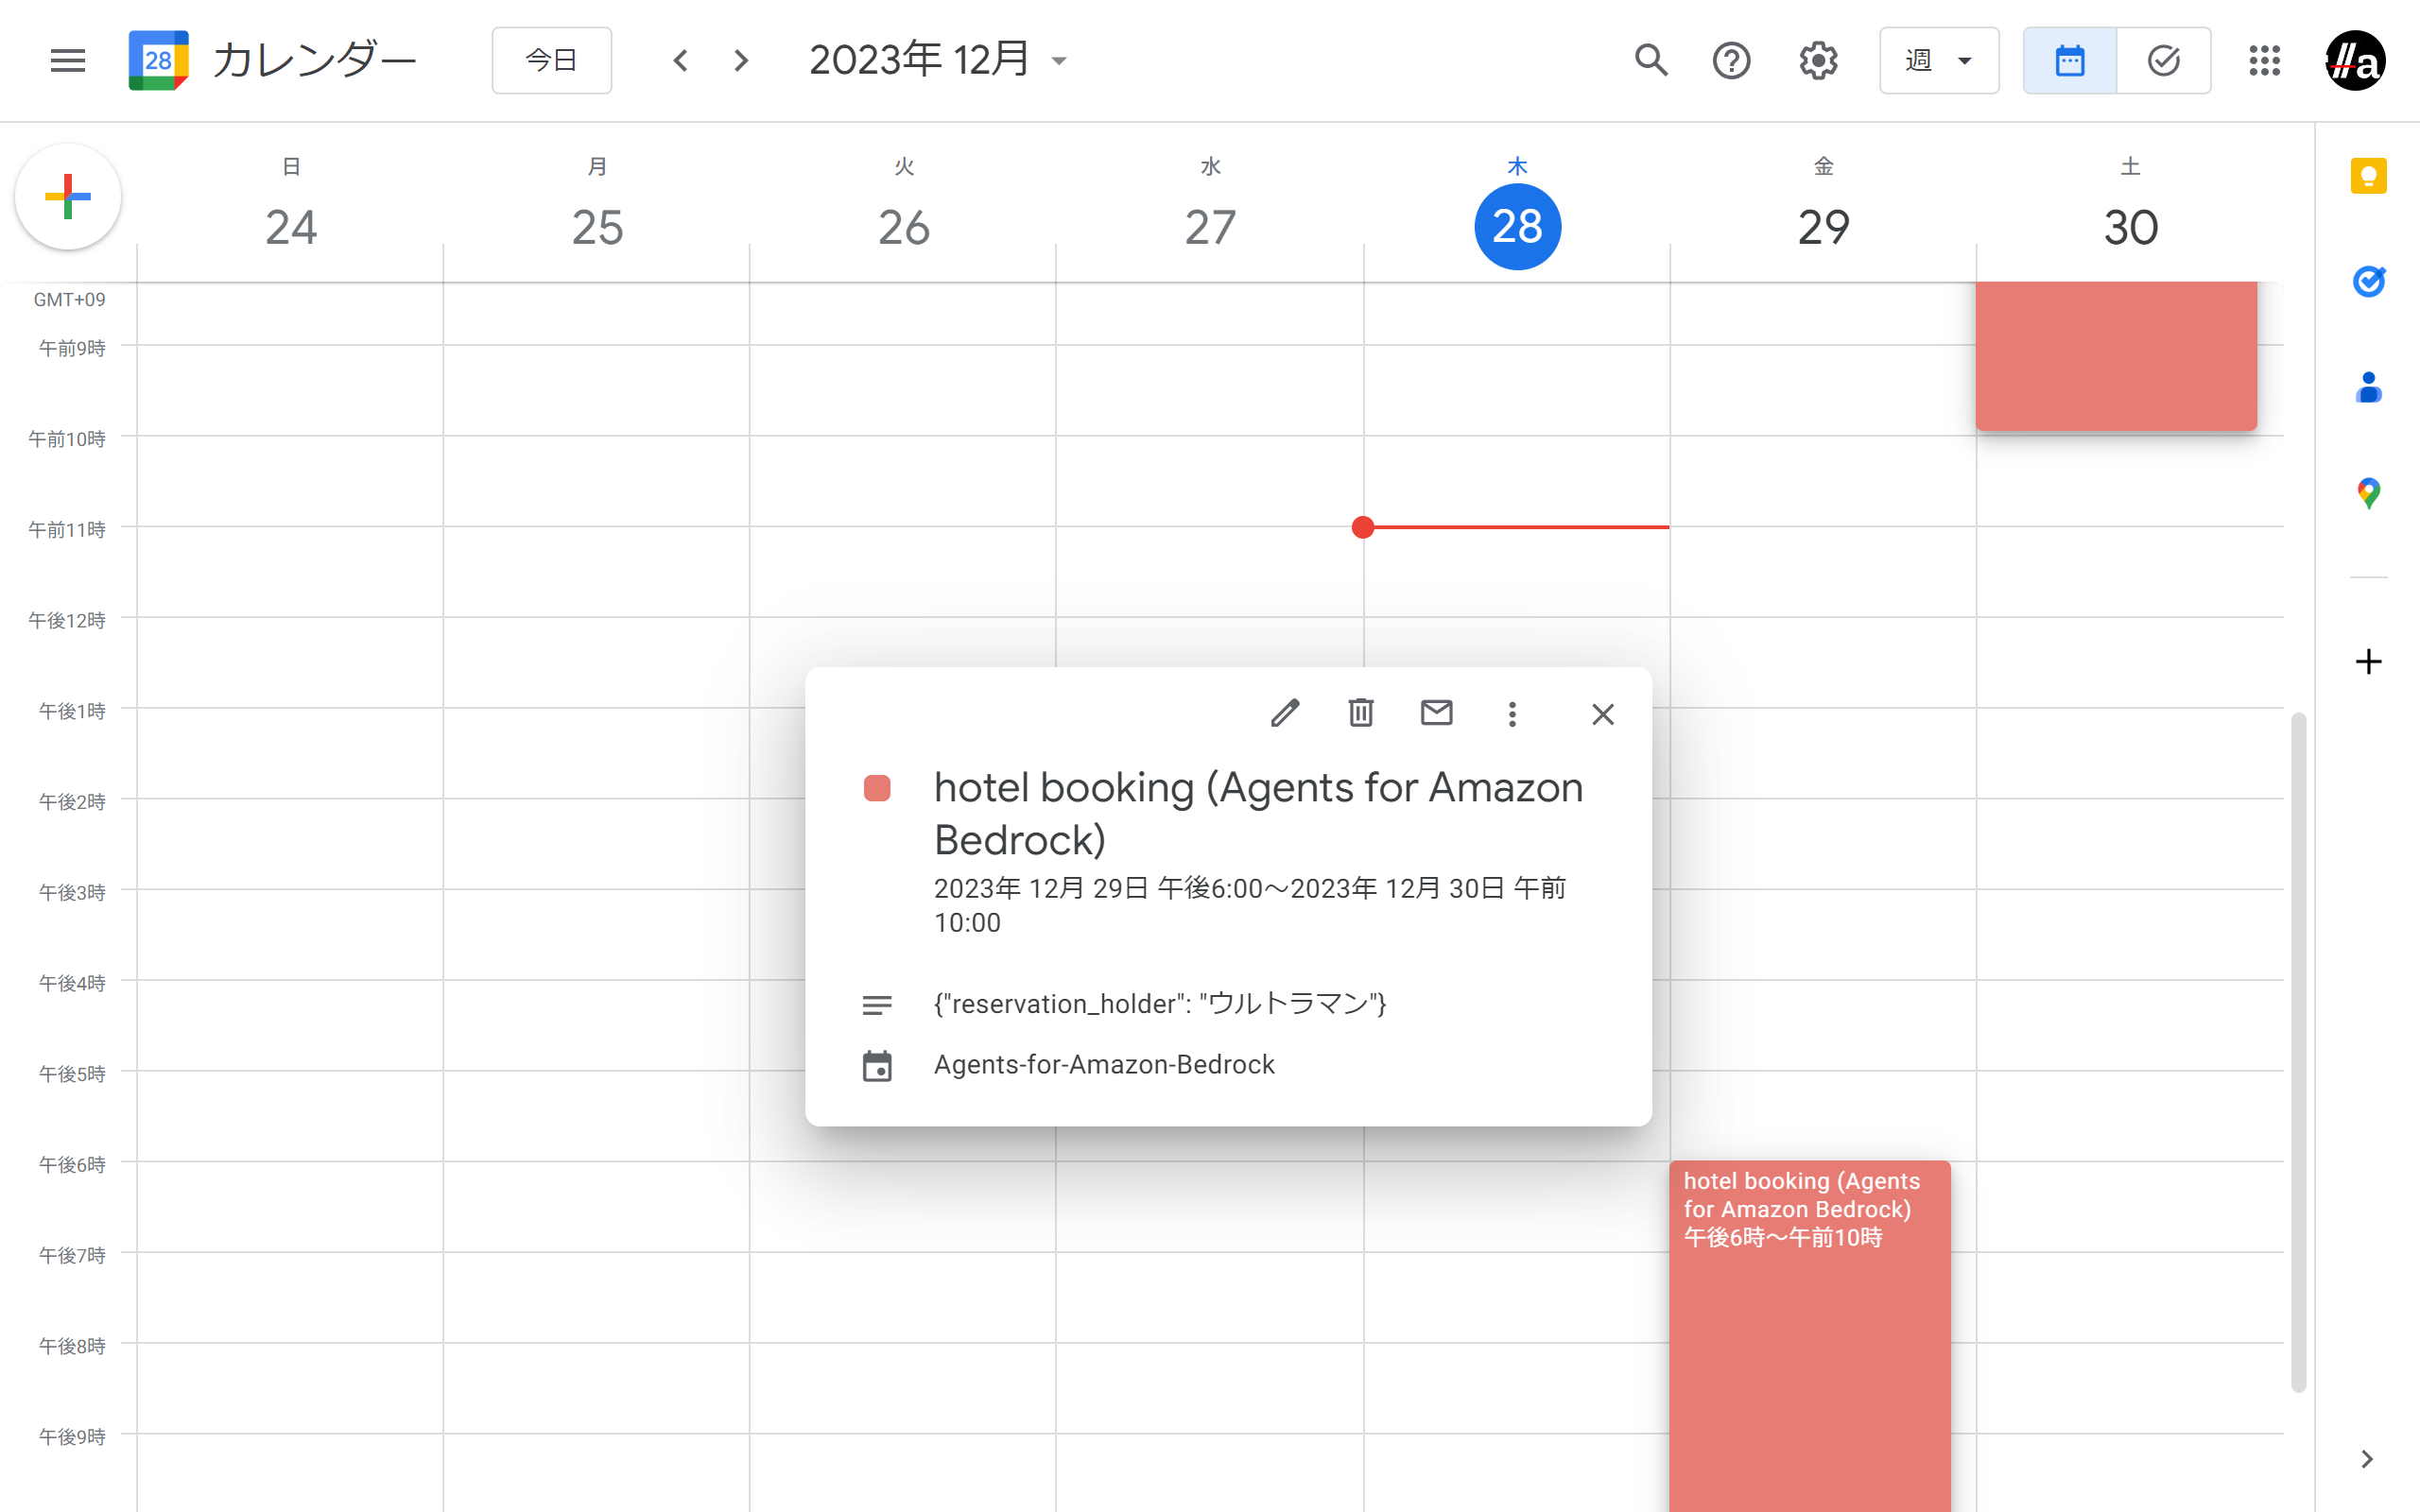Open the 週 view dropdown
2420x1512 pixels.
click(1938, 61)
